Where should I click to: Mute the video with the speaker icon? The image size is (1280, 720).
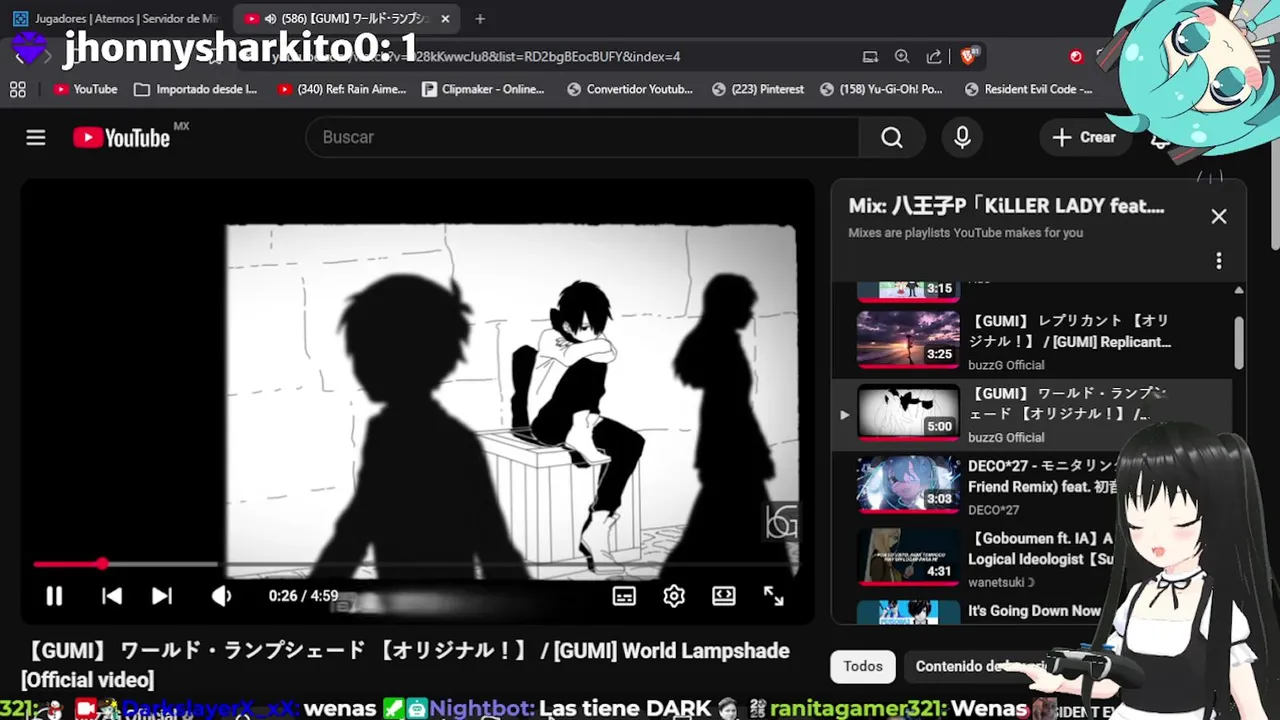[221, 596]
